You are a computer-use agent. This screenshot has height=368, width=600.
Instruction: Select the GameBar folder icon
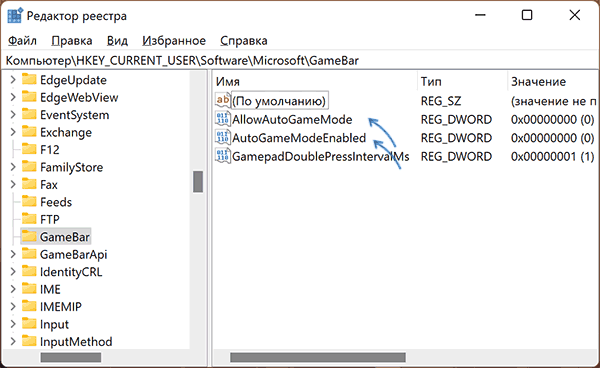[29, 237]
